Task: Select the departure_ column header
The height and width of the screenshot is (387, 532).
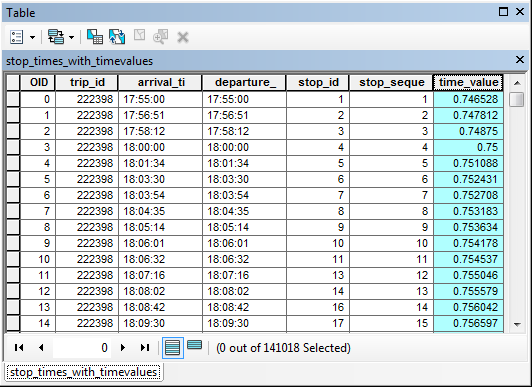Action: [x=244, y=82]
